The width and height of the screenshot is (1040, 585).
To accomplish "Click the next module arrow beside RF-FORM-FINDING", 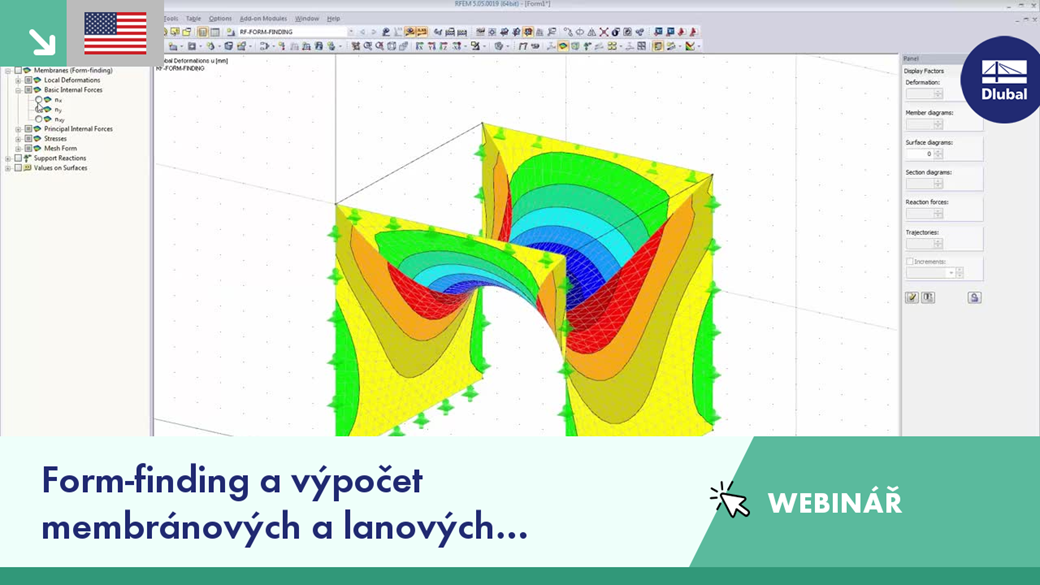I will 373,32.
